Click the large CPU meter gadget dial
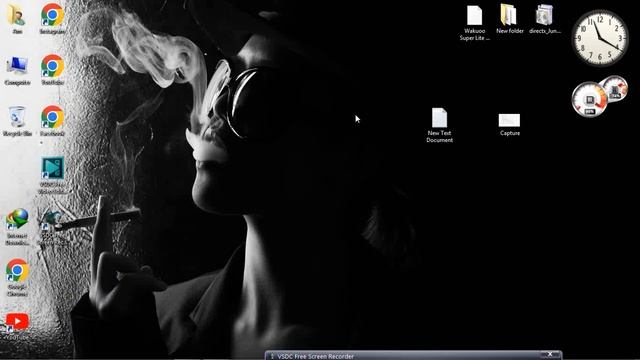The height and width of the screenshot is (360, 640). pyautogui.click(x=589, y=99)
